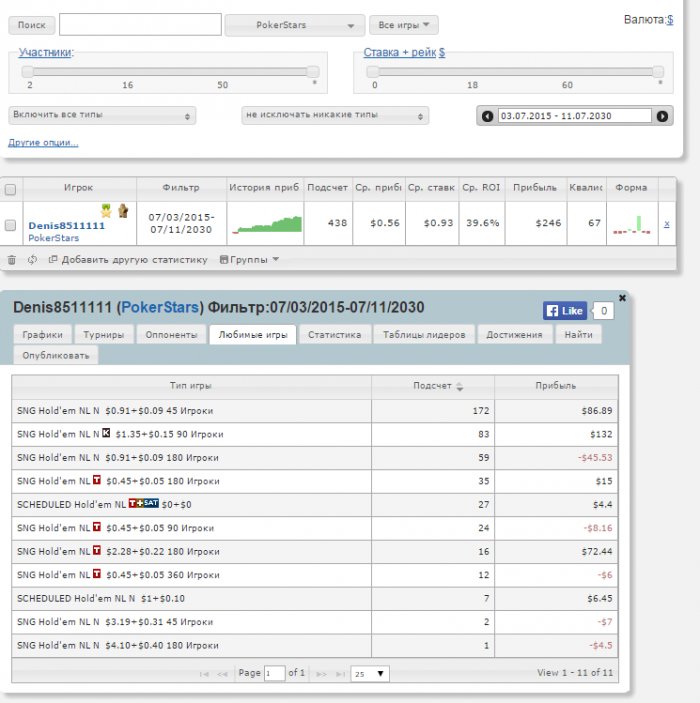Open the Все игры games dropdown
The image size is (700, 703).
(x=404, y=25)
